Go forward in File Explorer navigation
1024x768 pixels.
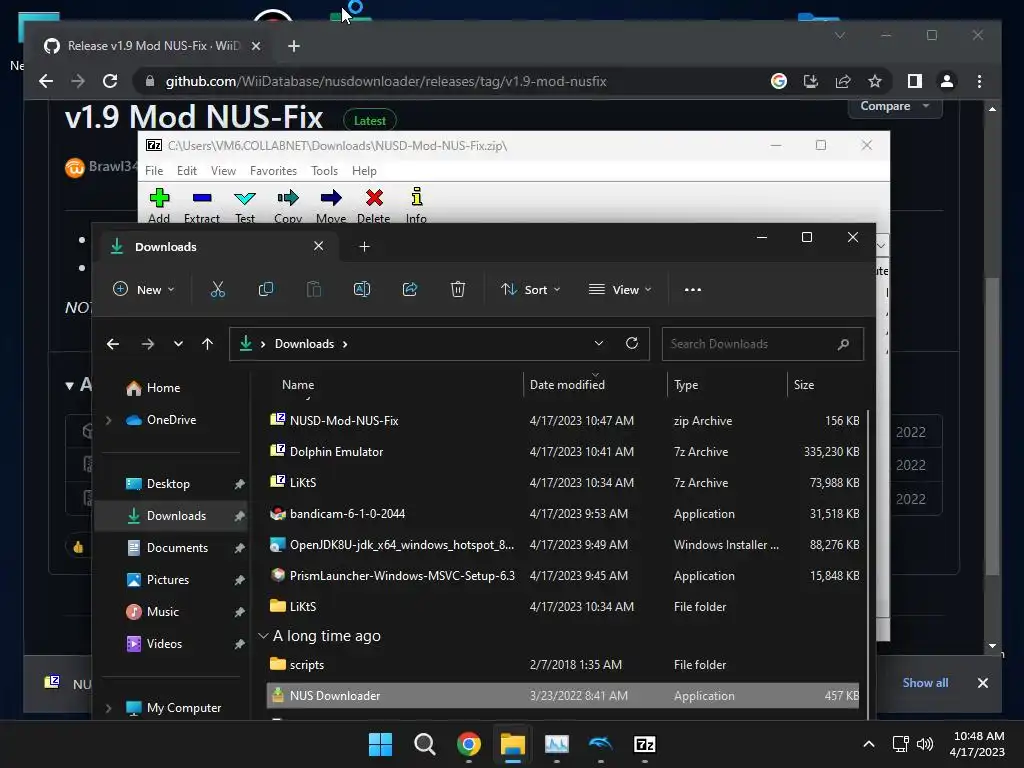click(148, 344)
